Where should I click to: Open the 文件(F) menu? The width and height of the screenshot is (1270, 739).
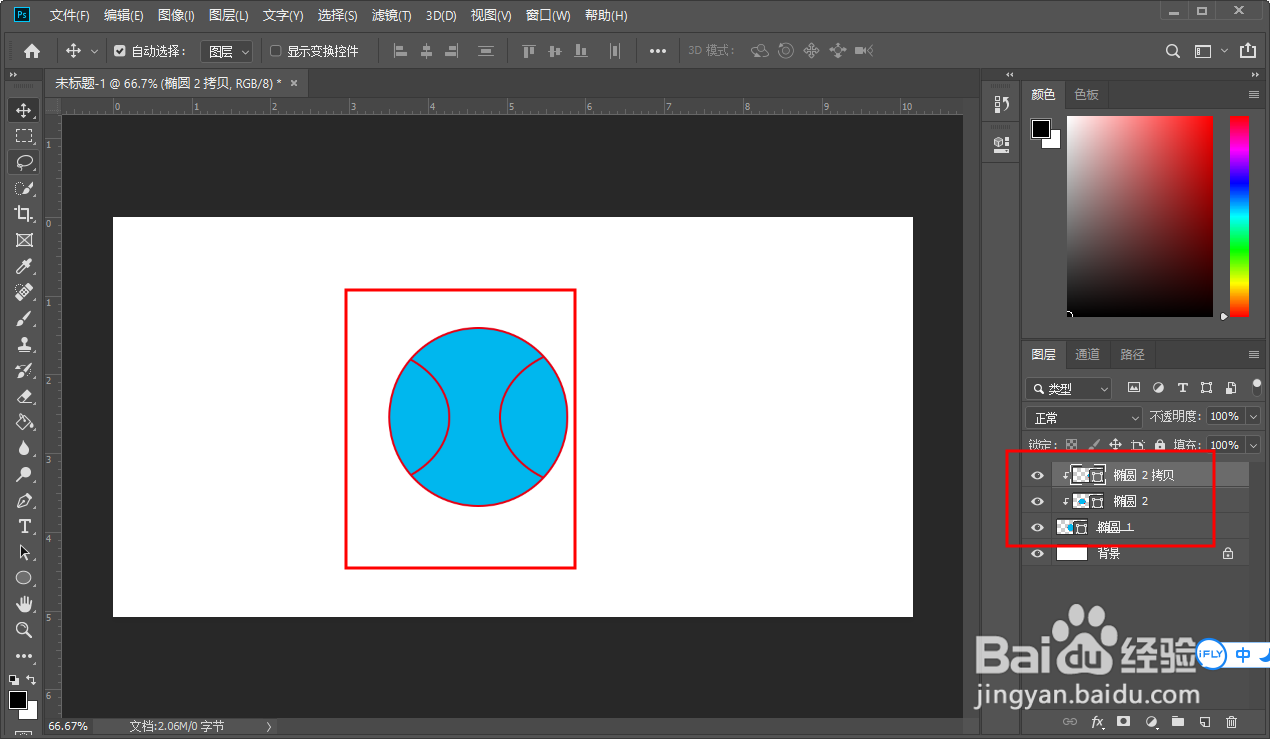coord(70,15)
